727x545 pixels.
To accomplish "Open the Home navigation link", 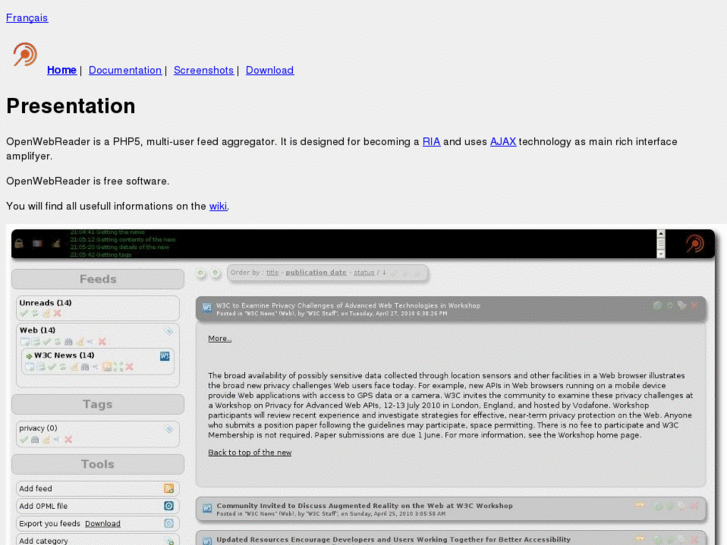I will [62, 70].
